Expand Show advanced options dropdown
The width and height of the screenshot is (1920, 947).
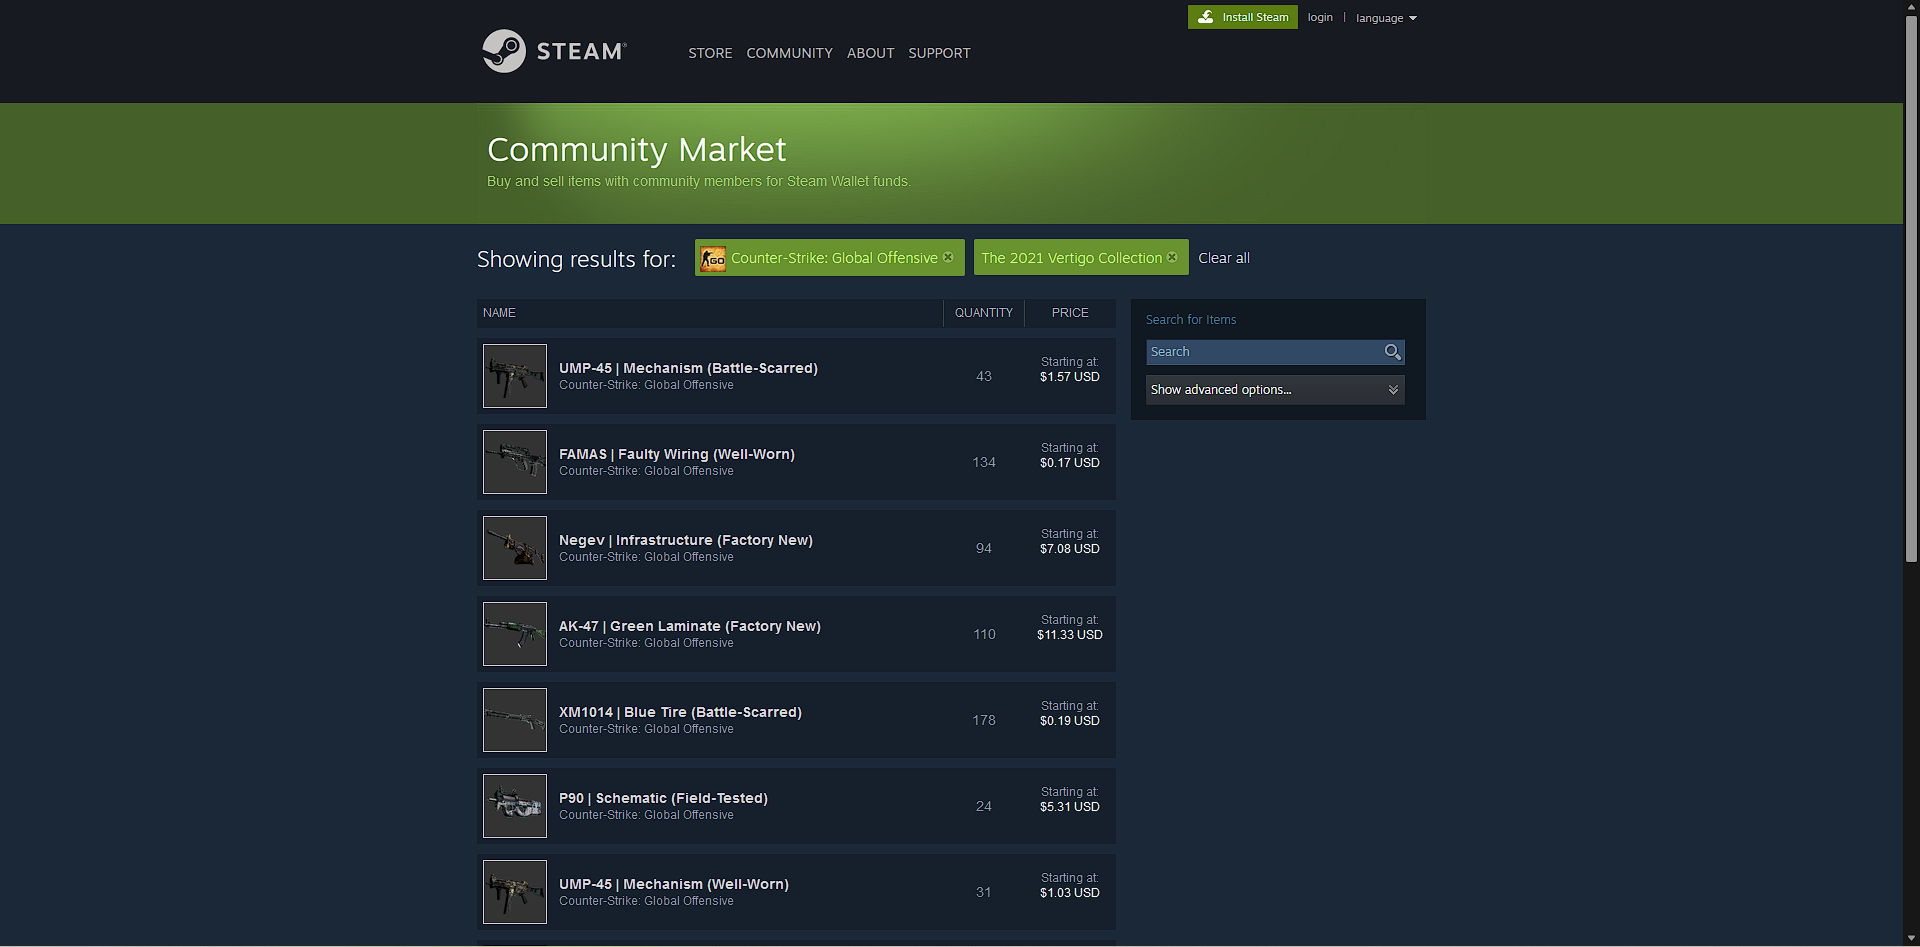tap(1275, 390)
